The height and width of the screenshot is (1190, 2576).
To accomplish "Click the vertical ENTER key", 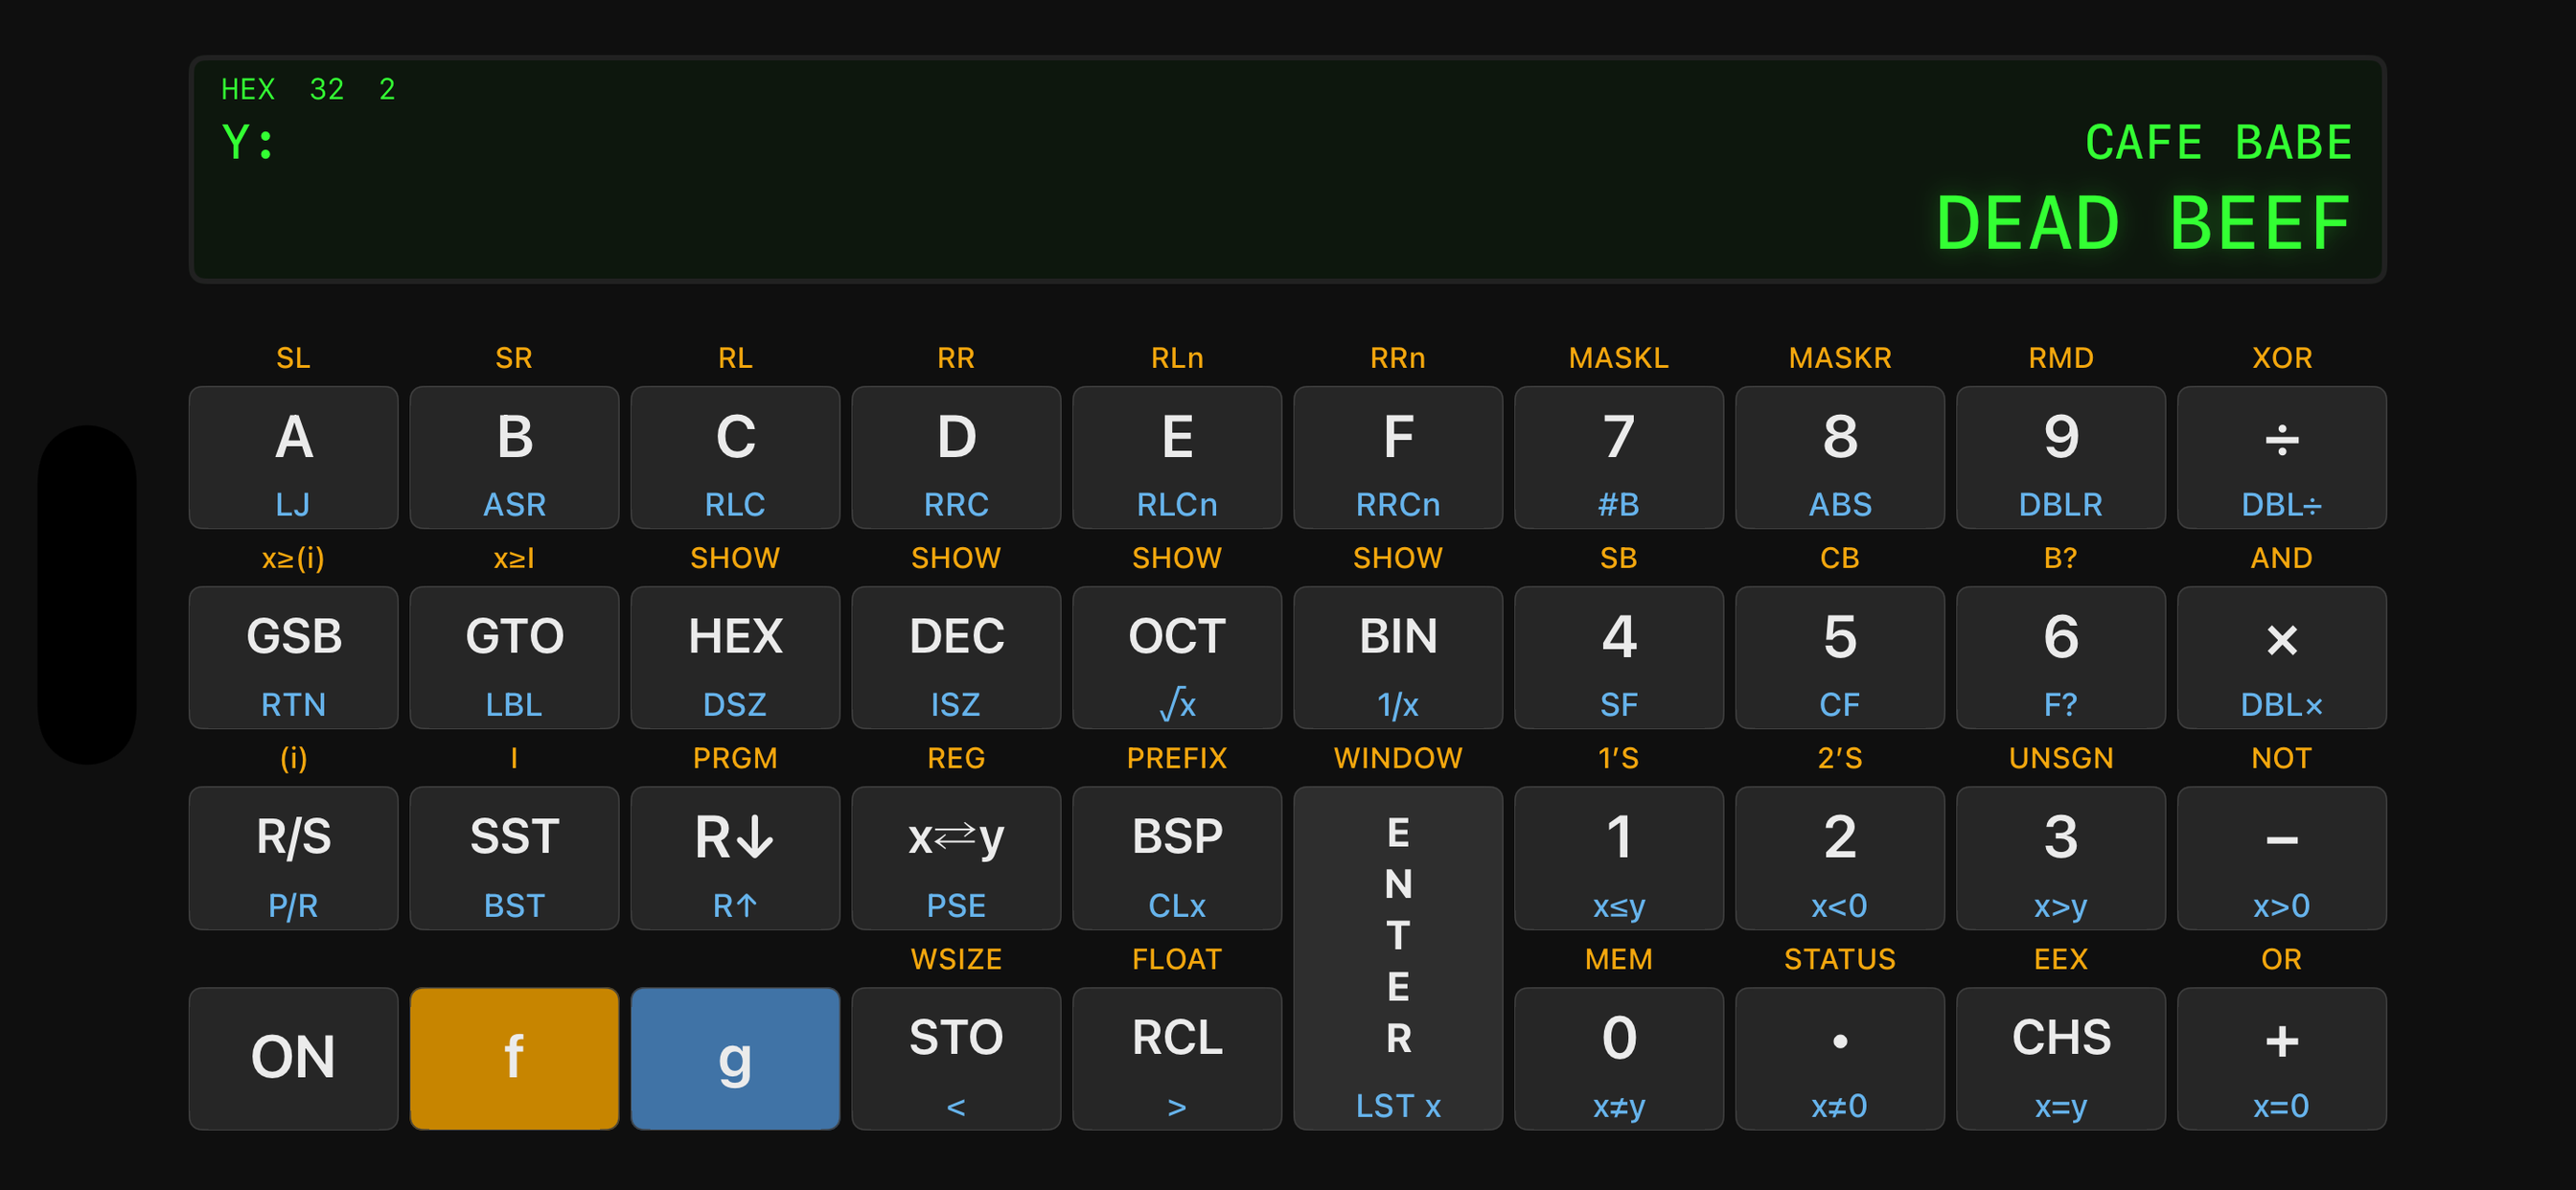I will (x=1398, y=958).
